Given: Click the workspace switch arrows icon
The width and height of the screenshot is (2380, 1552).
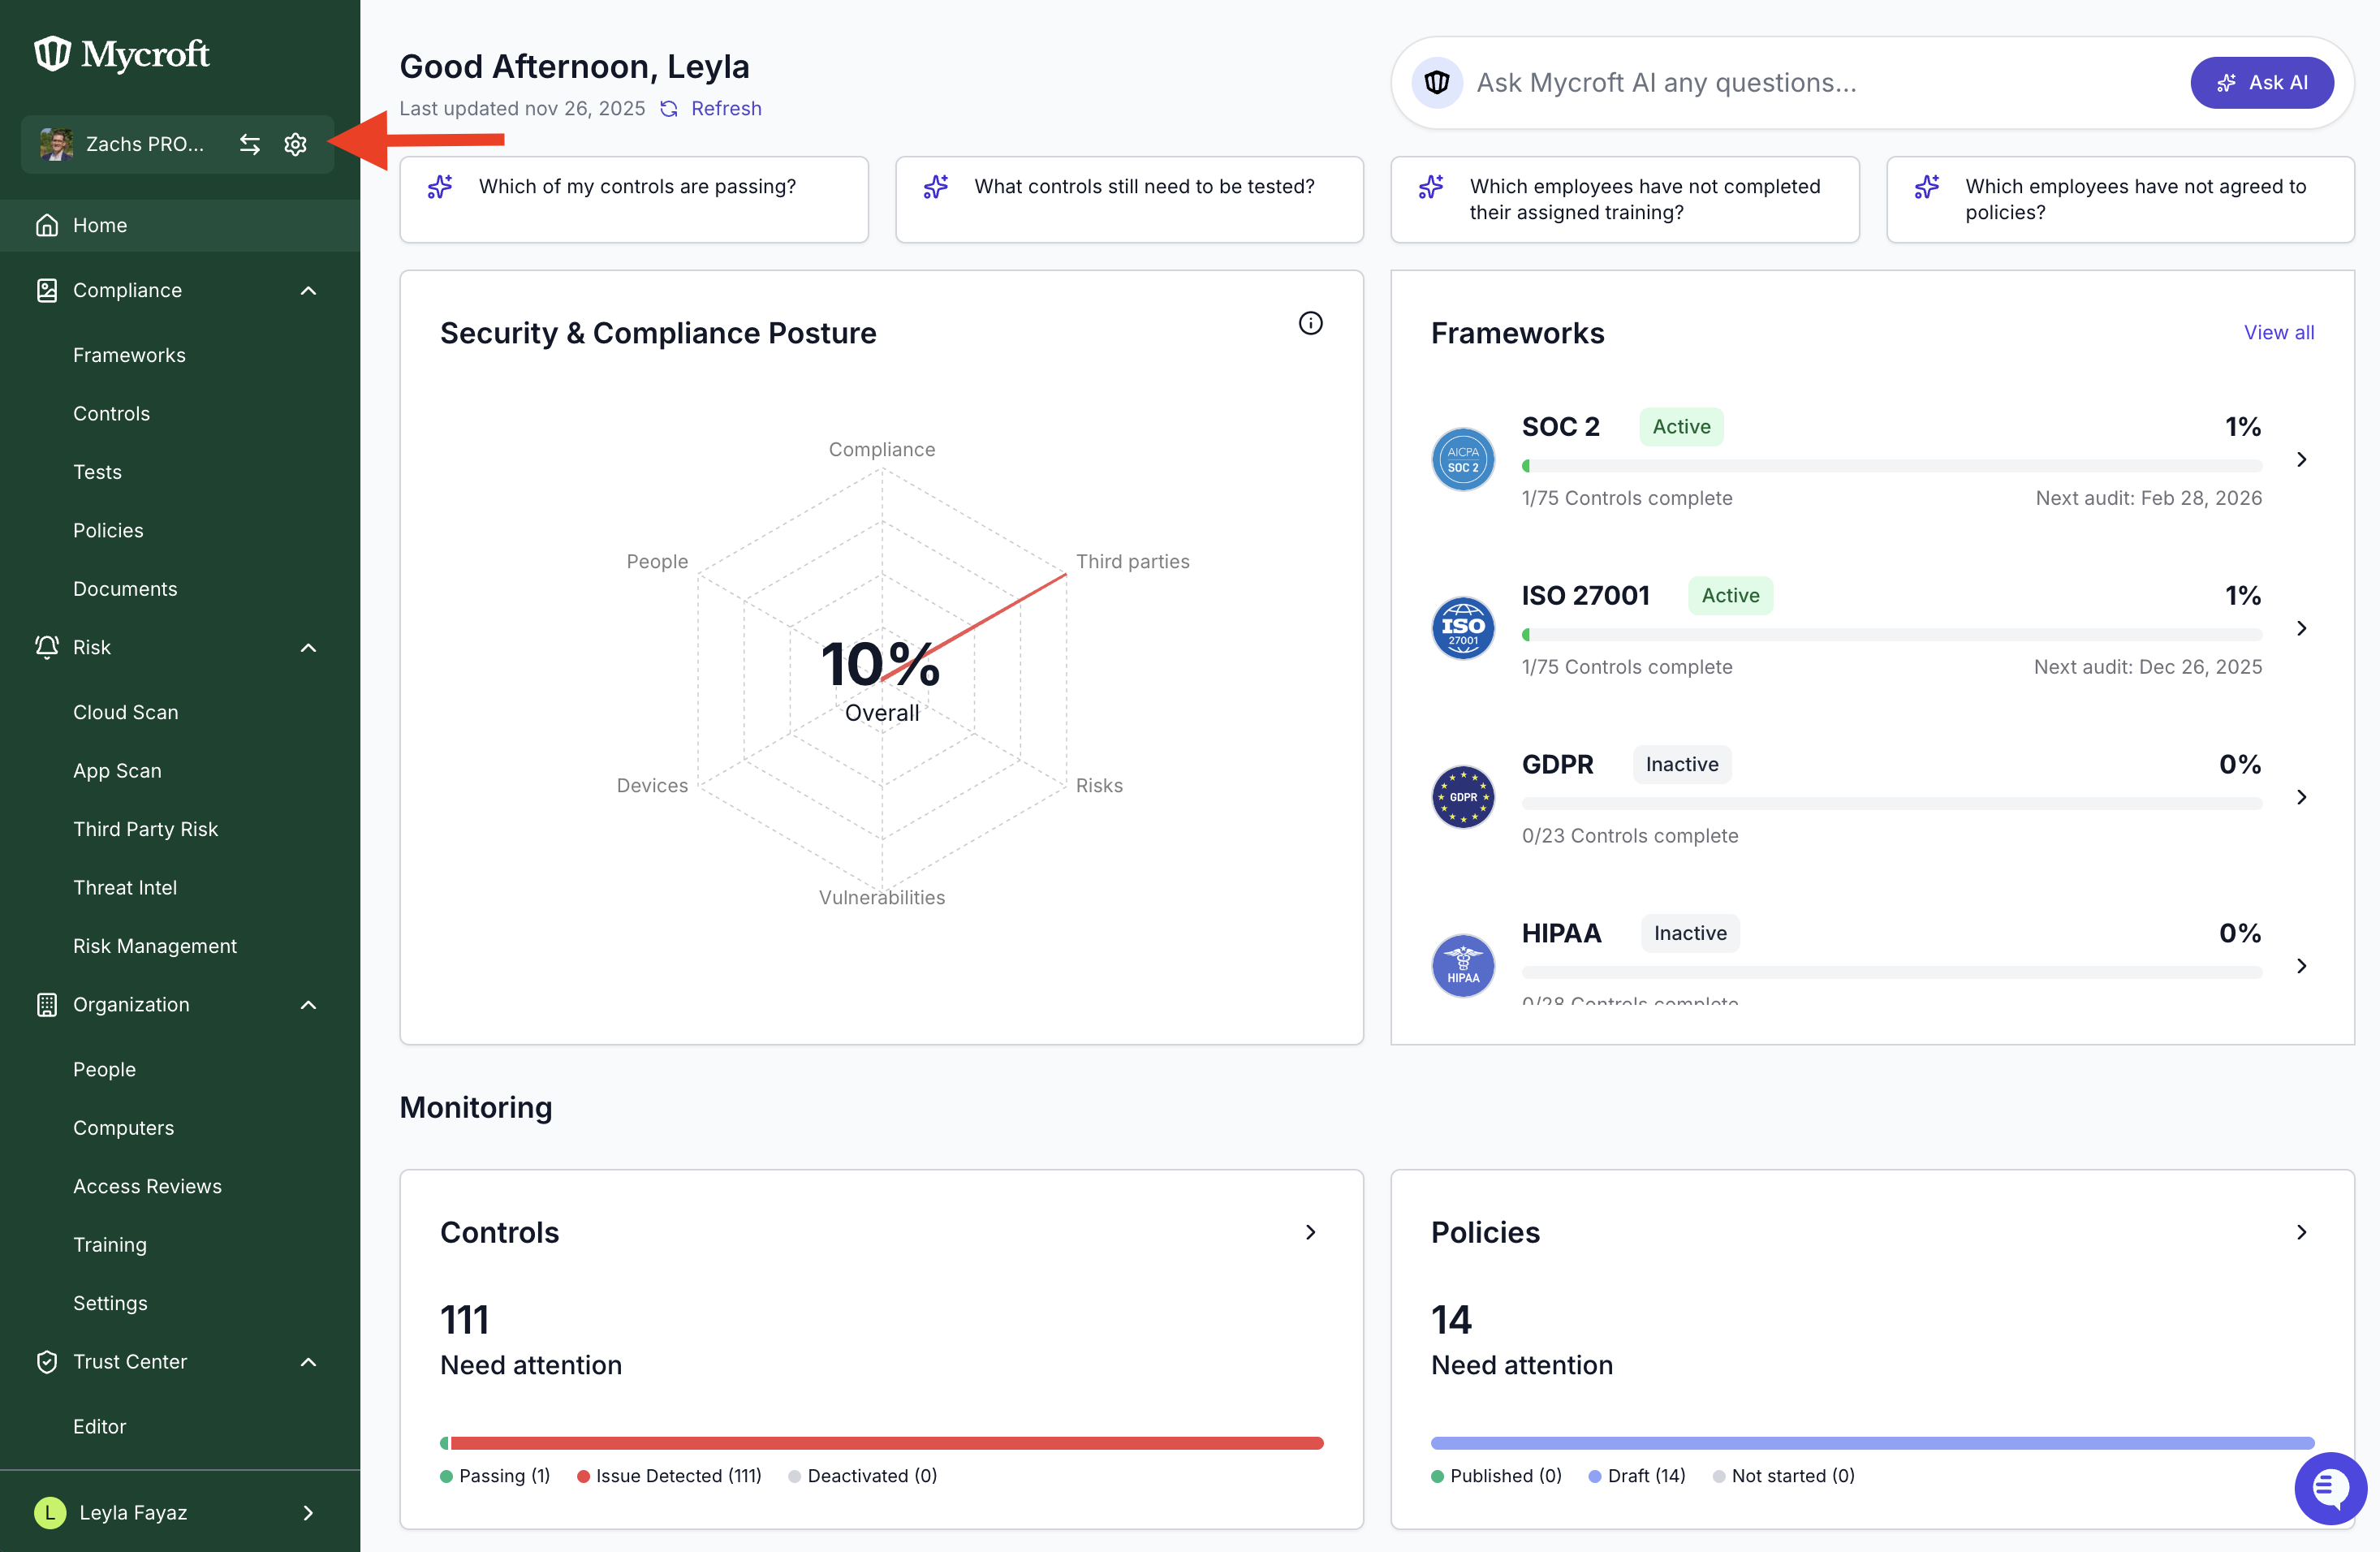Looking at the screenshot, I should click(250, 144).
